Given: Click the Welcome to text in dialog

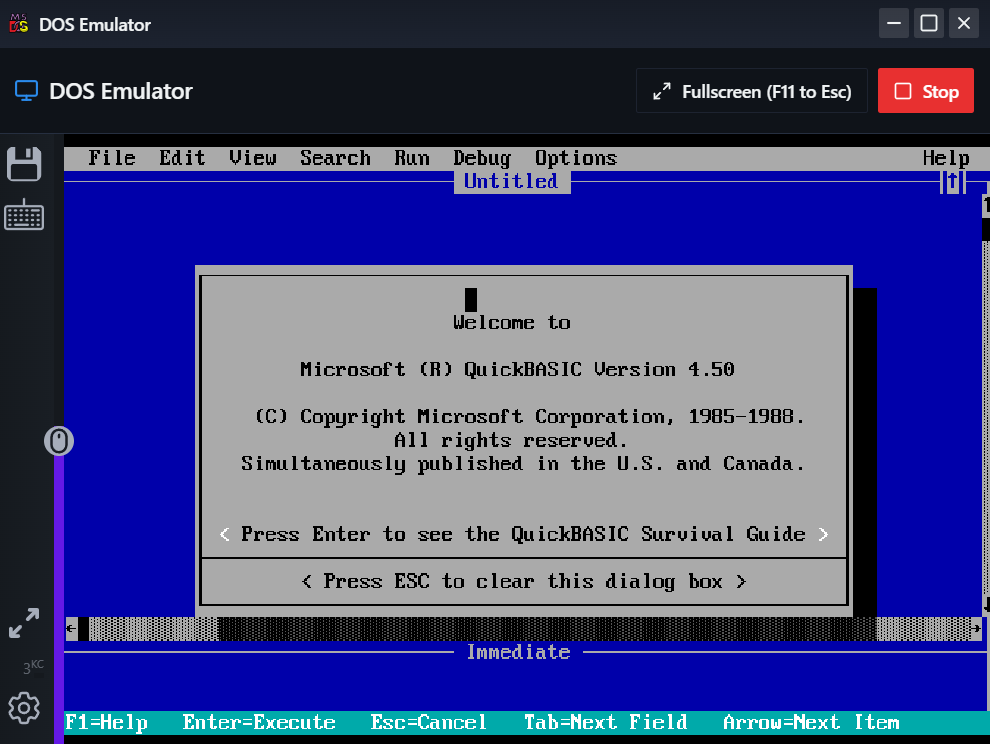Looking at the screenshot, I should pos(511,322).
